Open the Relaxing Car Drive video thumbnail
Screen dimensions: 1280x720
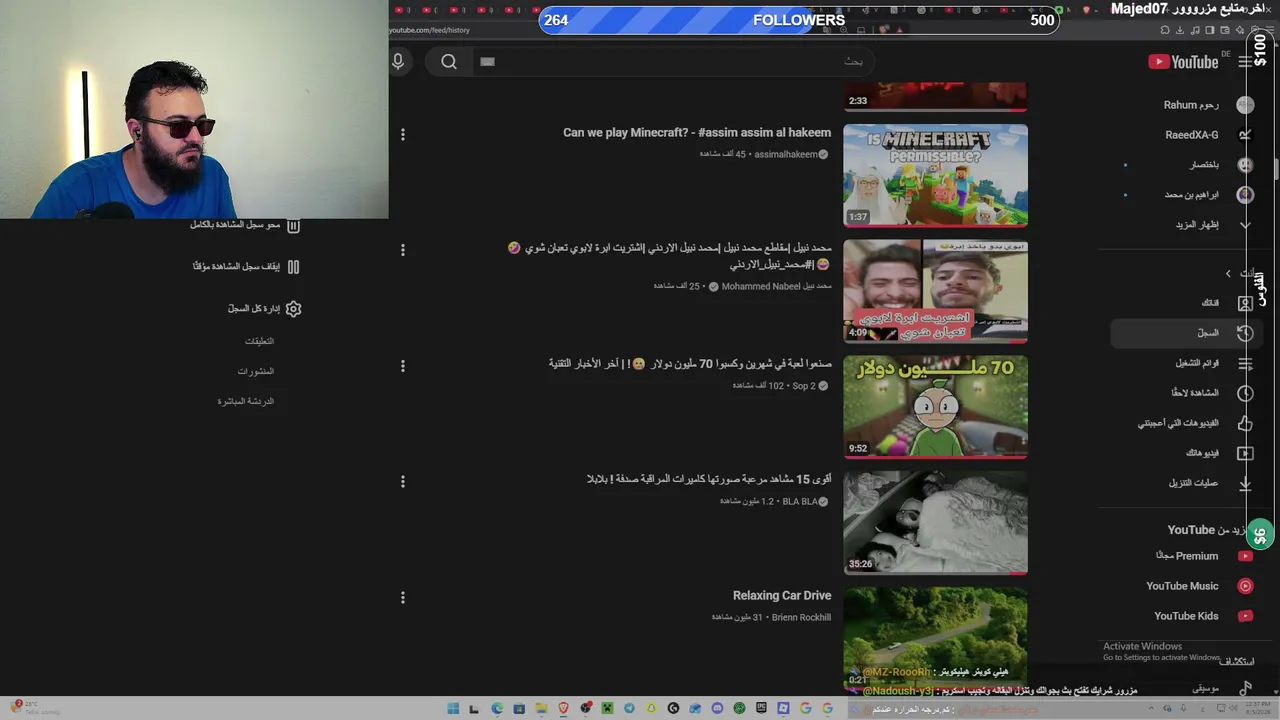pos(935,639)
